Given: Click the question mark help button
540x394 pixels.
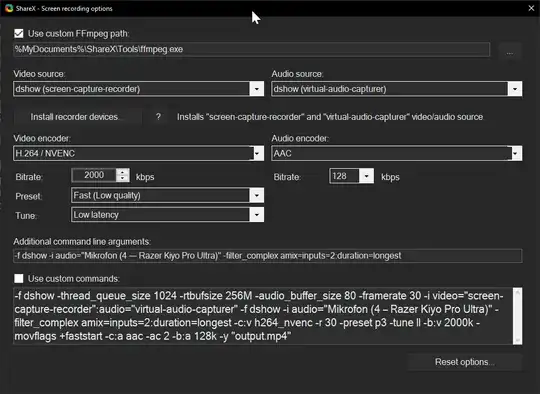Looking at the screenshot, I should [x=158, y=117].
